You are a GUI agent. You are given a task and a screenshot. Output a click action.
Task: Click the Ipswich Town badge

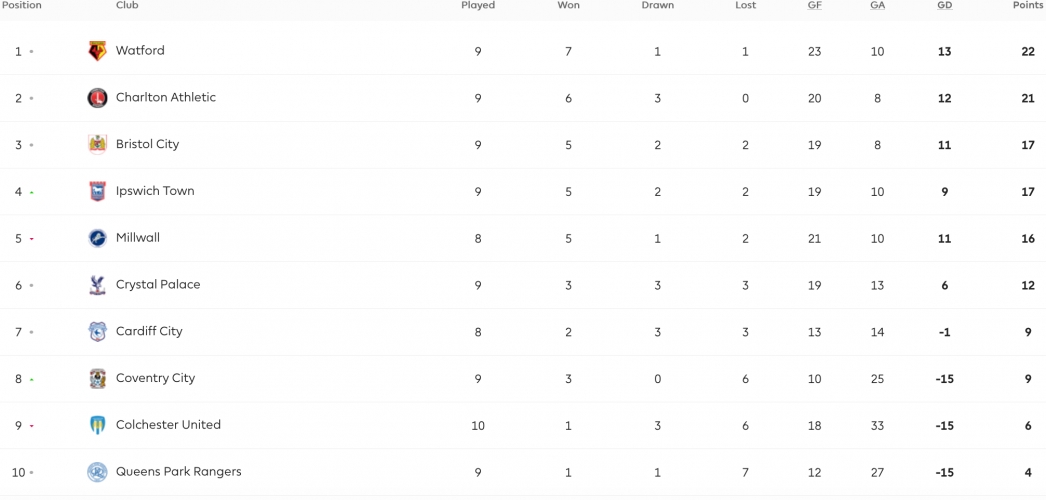click(97, 191)
